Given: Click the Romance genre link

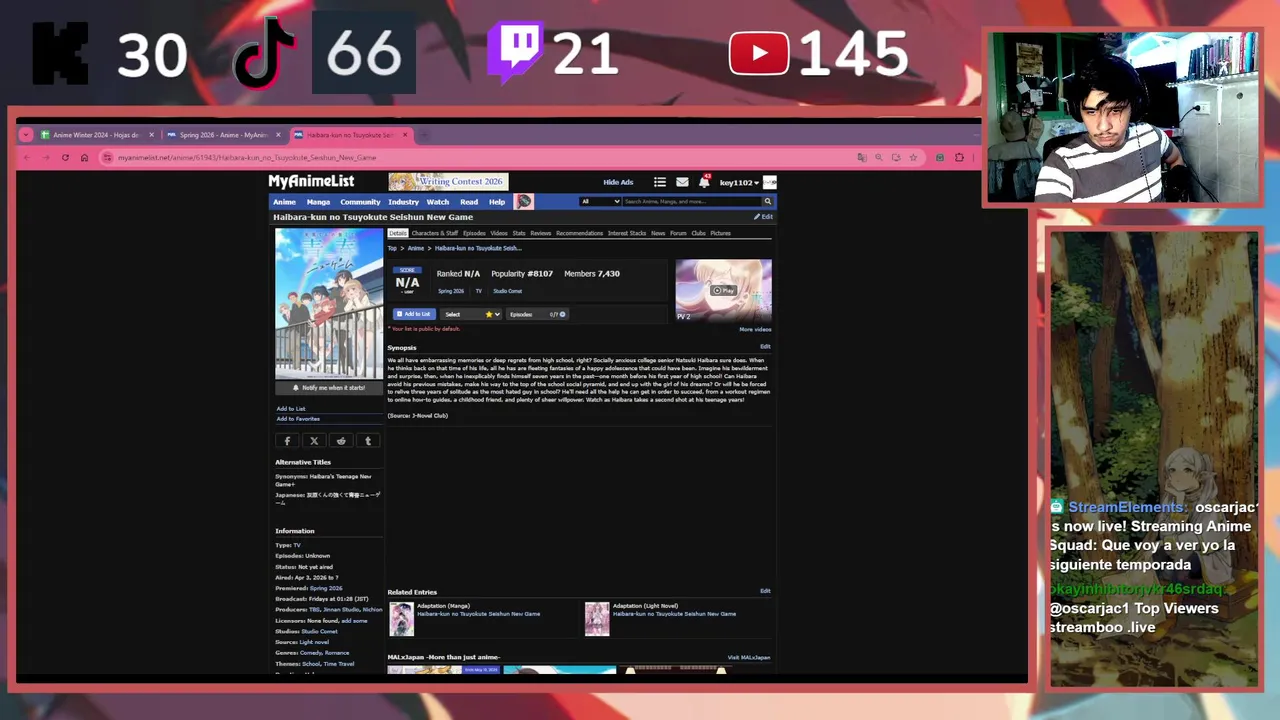Looking at the screenshot, I should pos(337,653).
